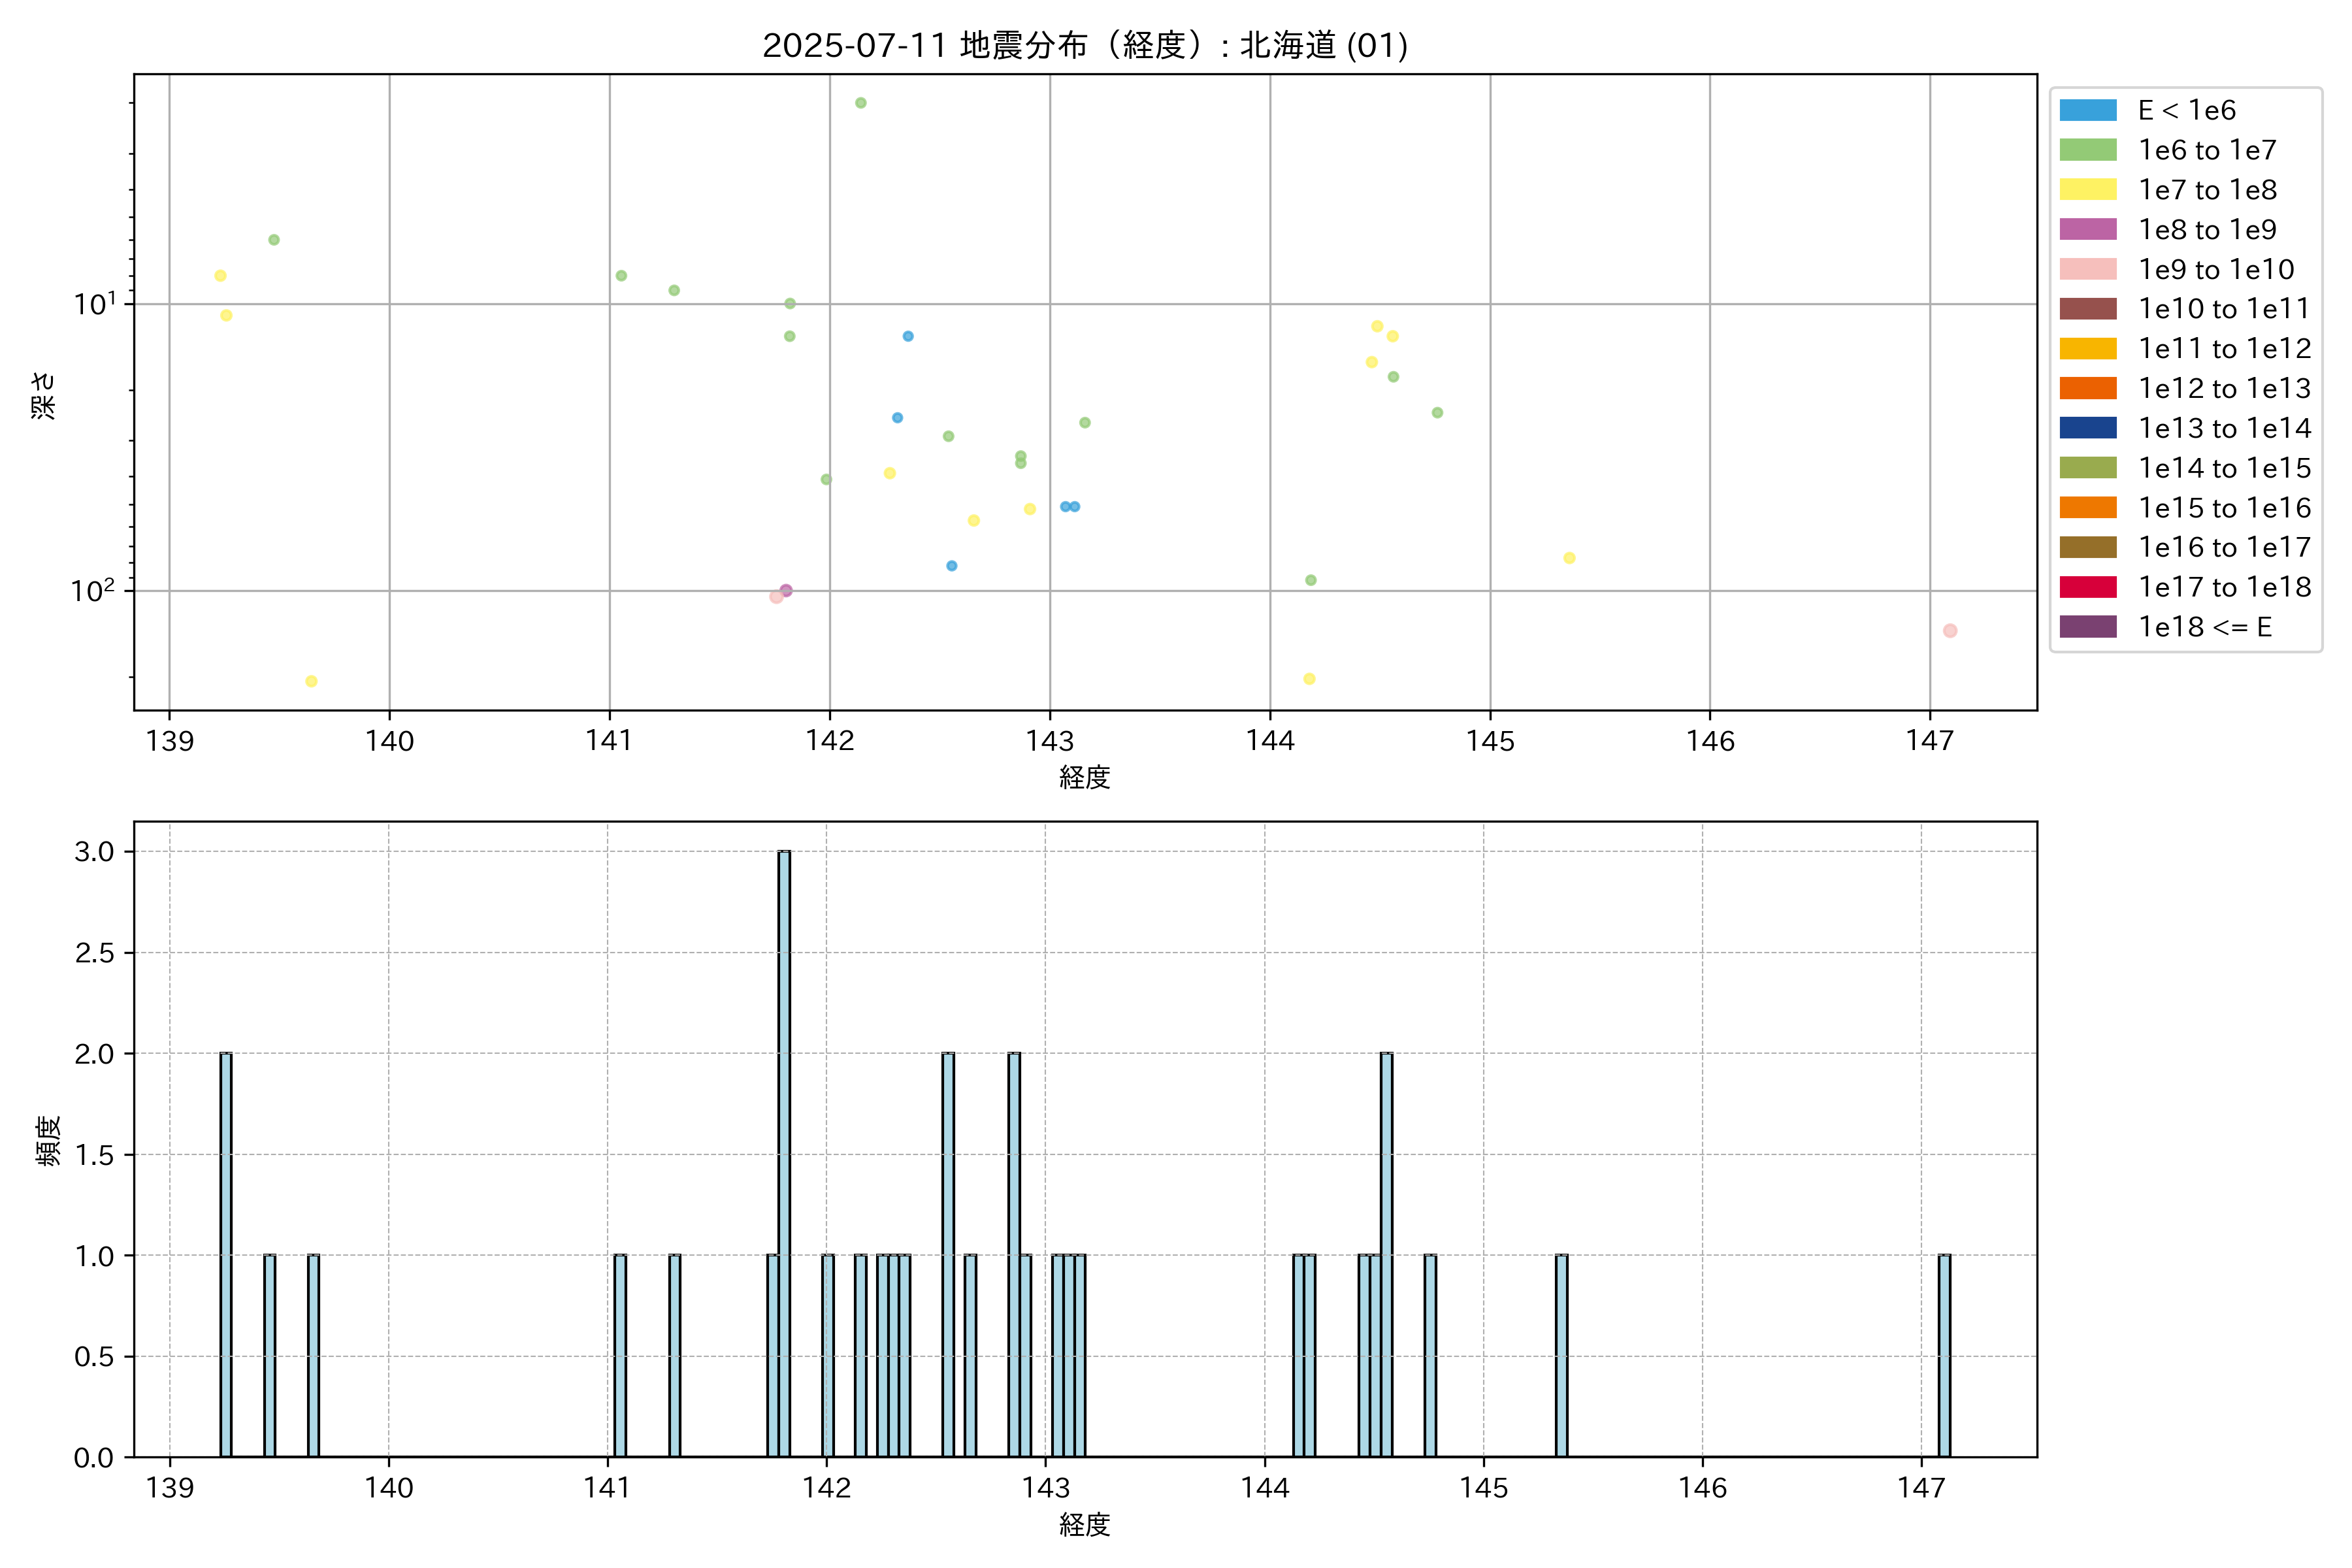The height and width of the screenshot is (1568, 2352).
Task: Click the rightmost histogram bar near 147
Action: 1944,1355
